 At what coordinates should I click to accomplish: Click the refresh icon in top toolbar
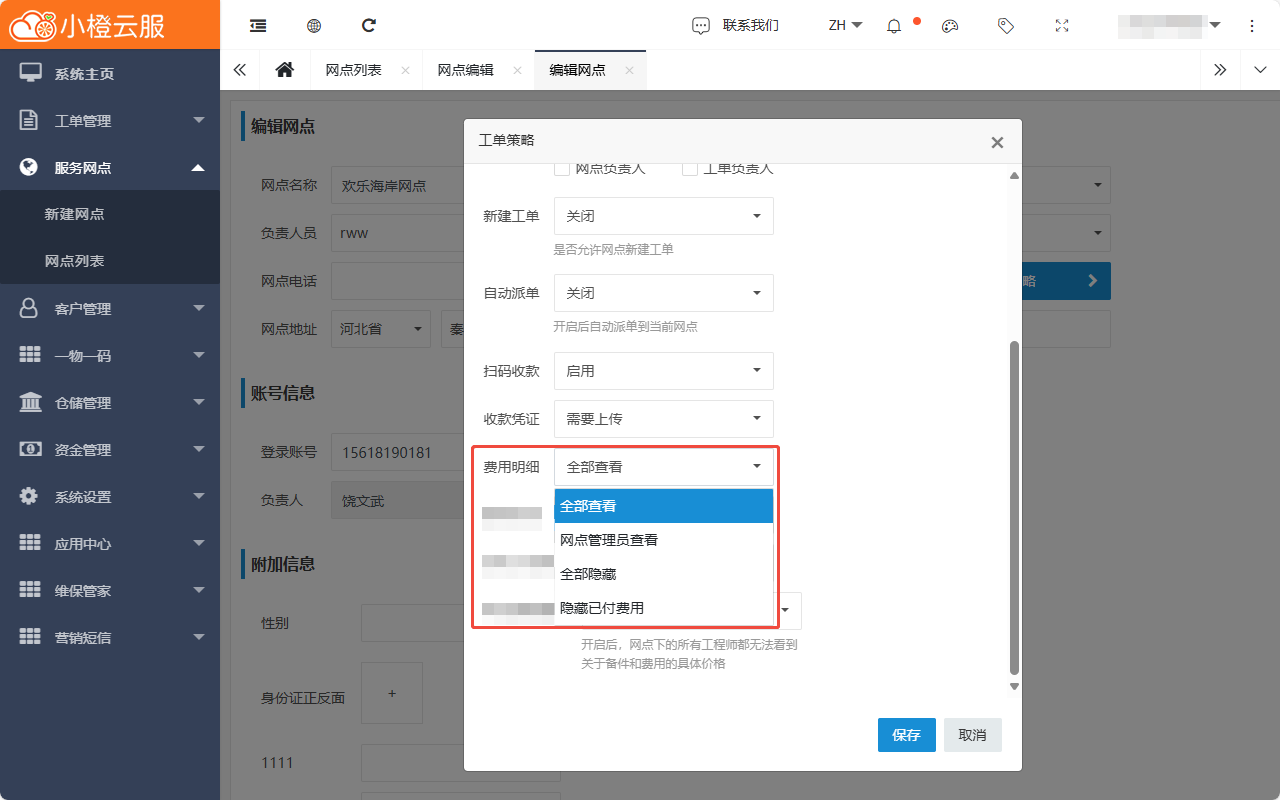tap(369, 26)
